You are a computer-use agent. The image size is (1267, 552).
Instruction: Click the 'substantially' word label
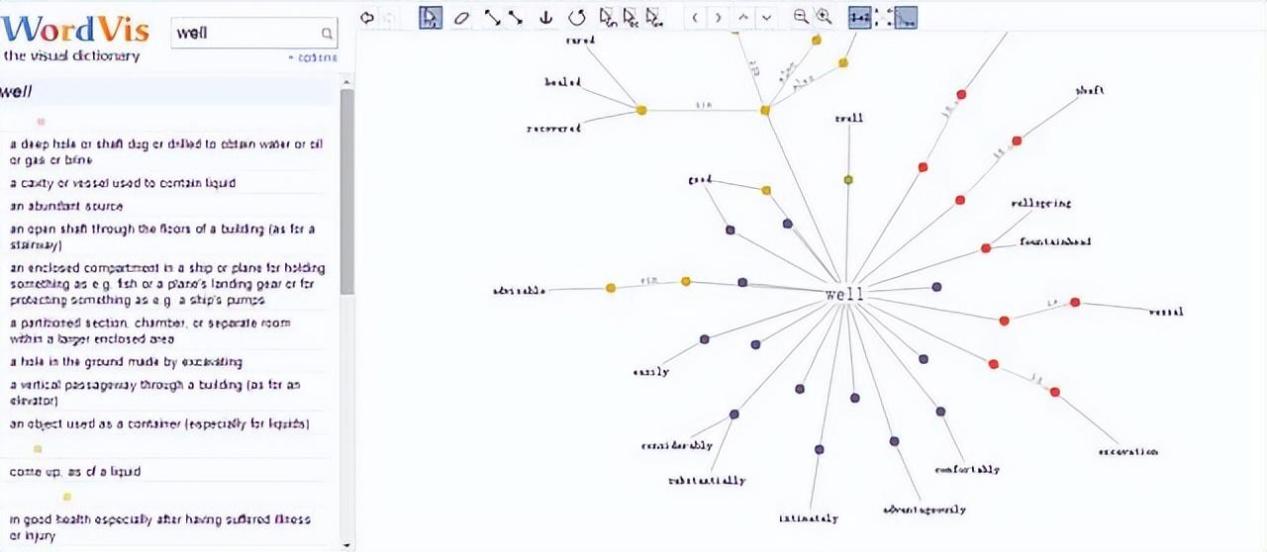coord(706,480)
